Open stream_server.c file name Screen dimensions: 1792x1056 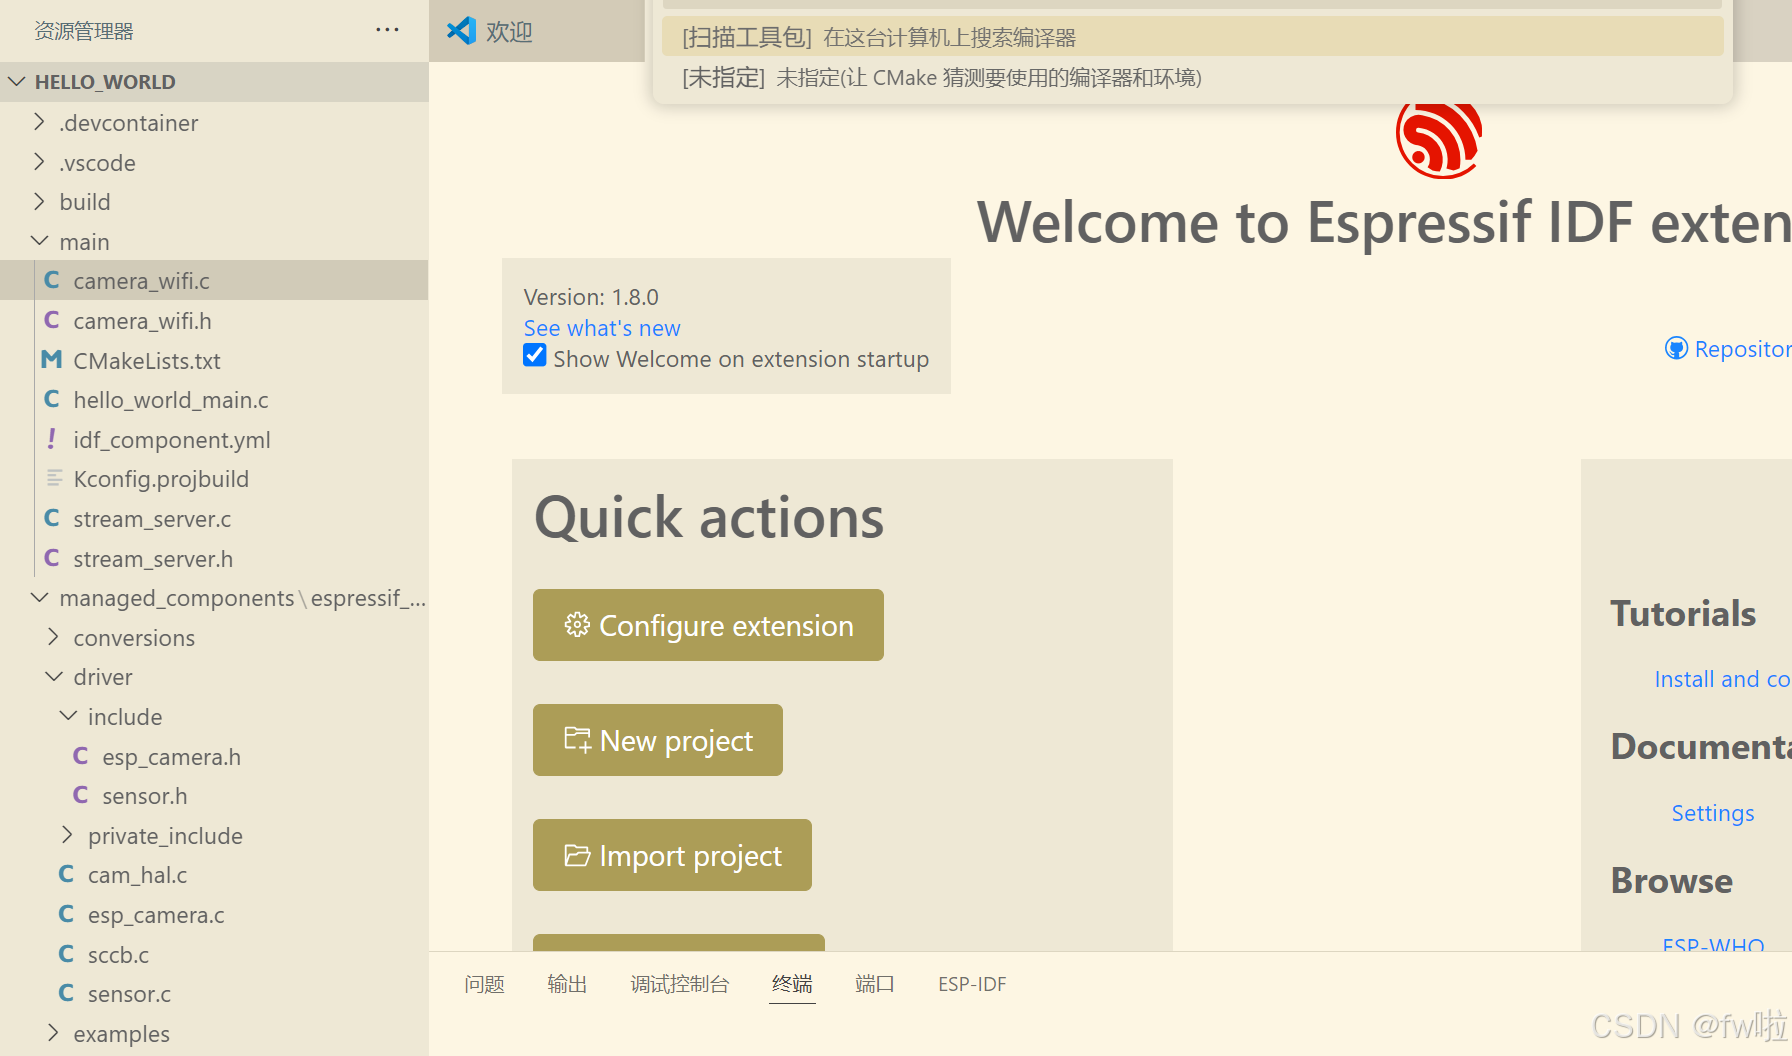(x=152, y=519)
